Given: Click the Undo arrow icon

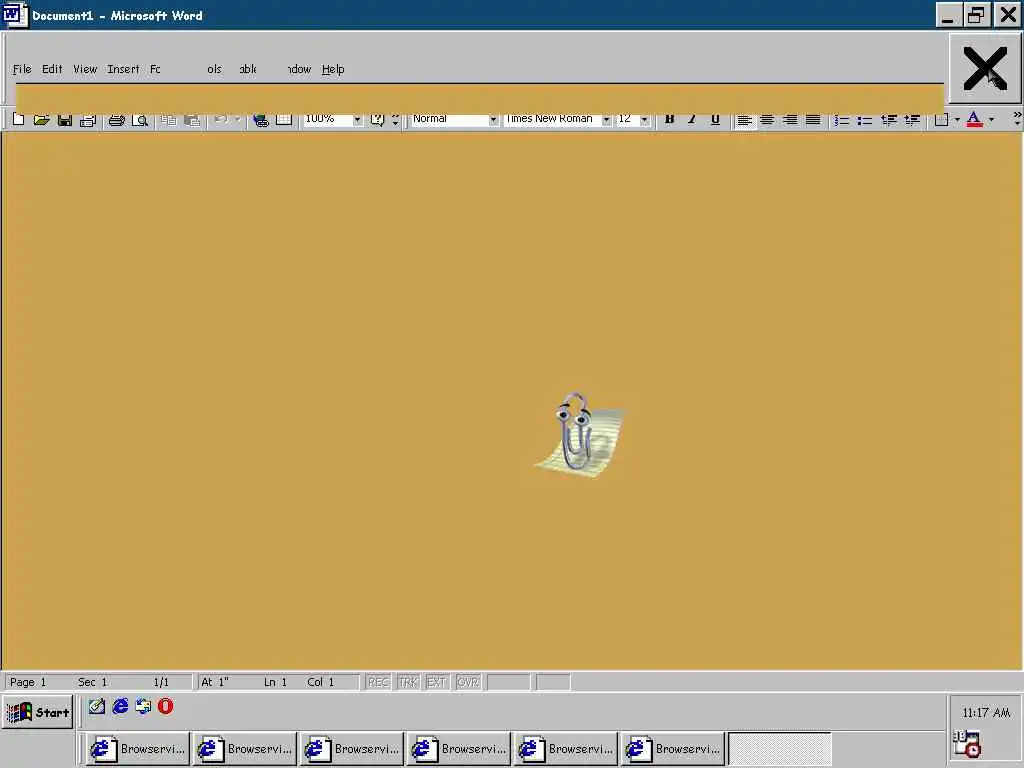Looking at the screenshot, I should [221, 120].
